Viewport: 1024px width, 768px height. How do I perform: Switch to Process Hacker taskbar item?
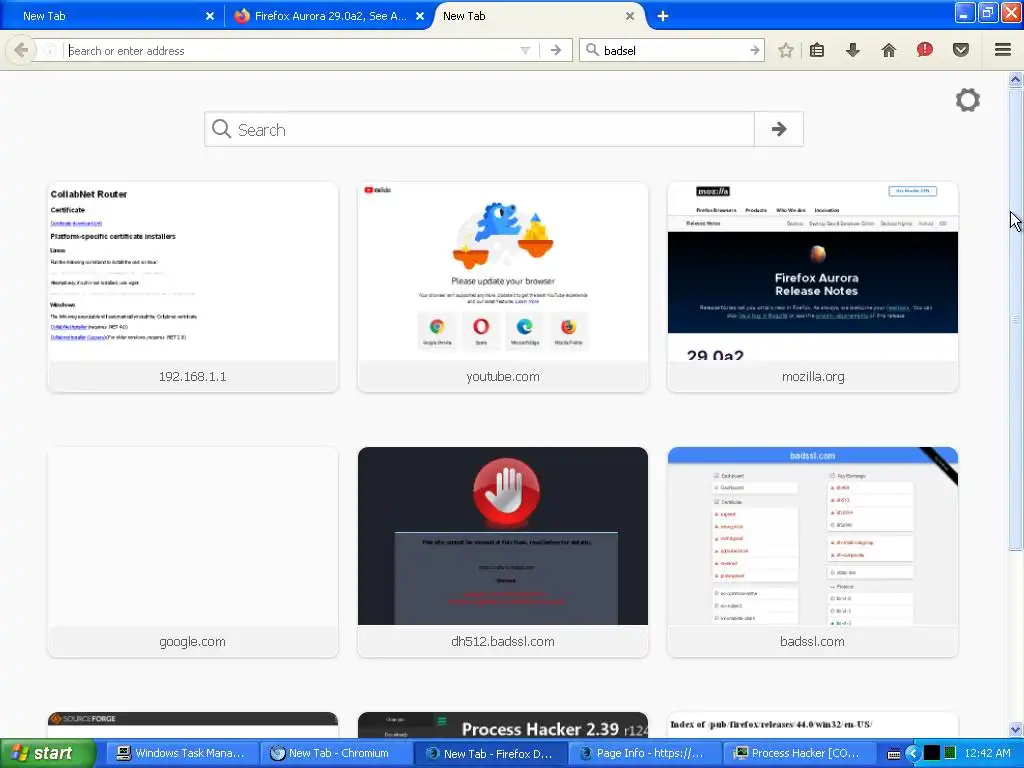pos(800,753)
